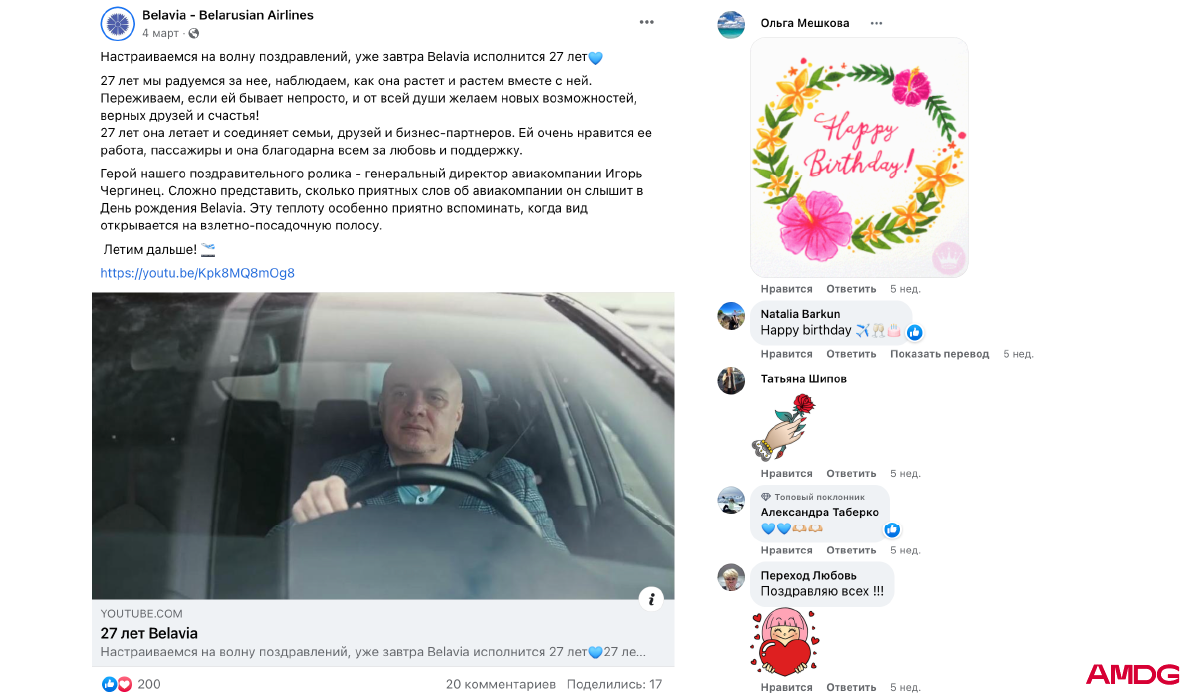
Task: Open Поделились: 17 shares list
Action: (614, 685)
